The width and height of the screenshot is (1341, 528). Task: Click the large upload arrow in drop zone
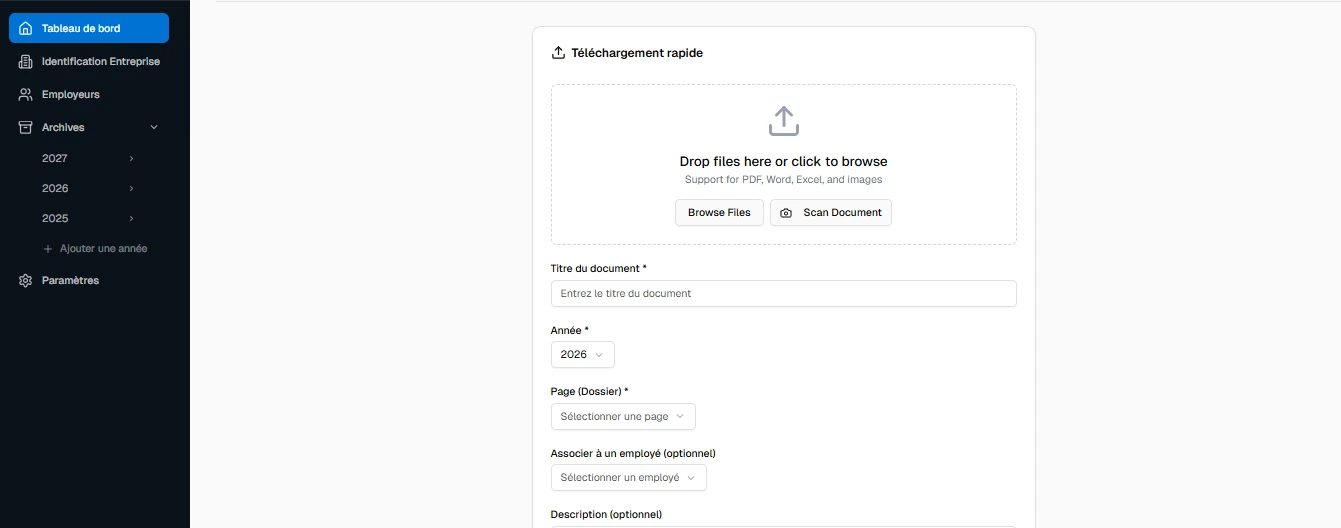coord(783,122)
